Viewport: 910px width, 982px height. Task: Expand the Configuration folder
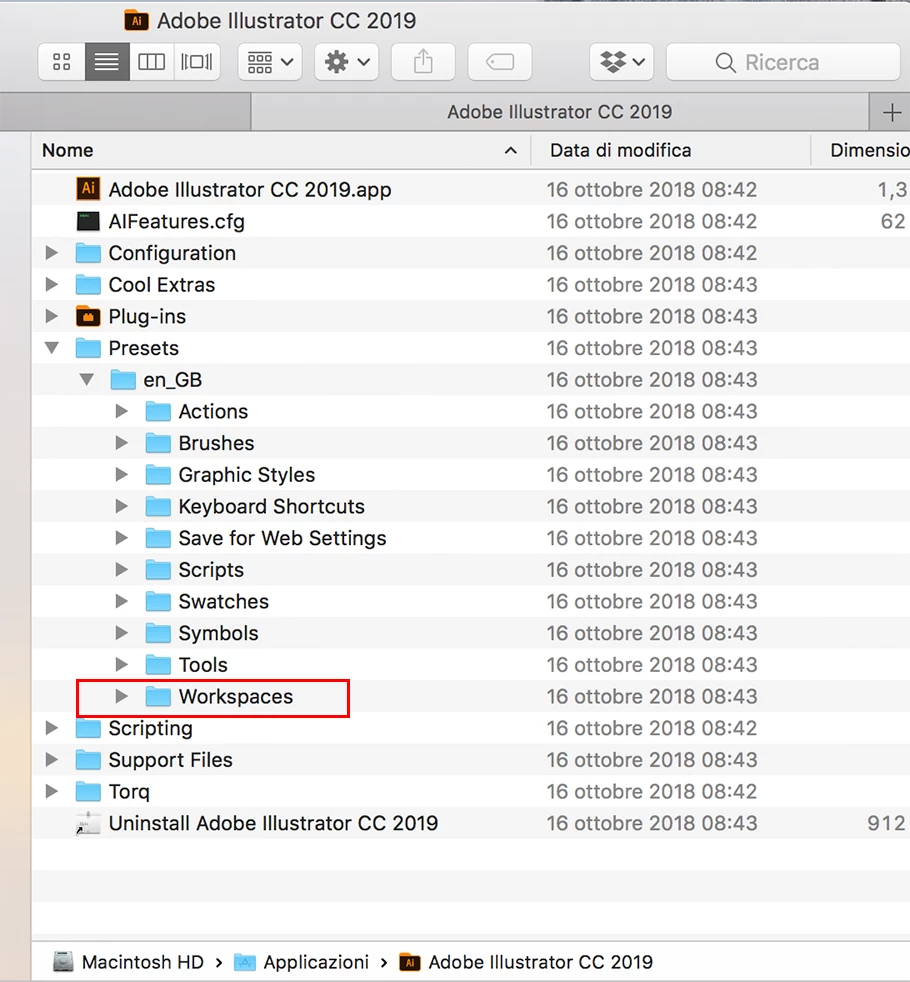pos(52,253)
